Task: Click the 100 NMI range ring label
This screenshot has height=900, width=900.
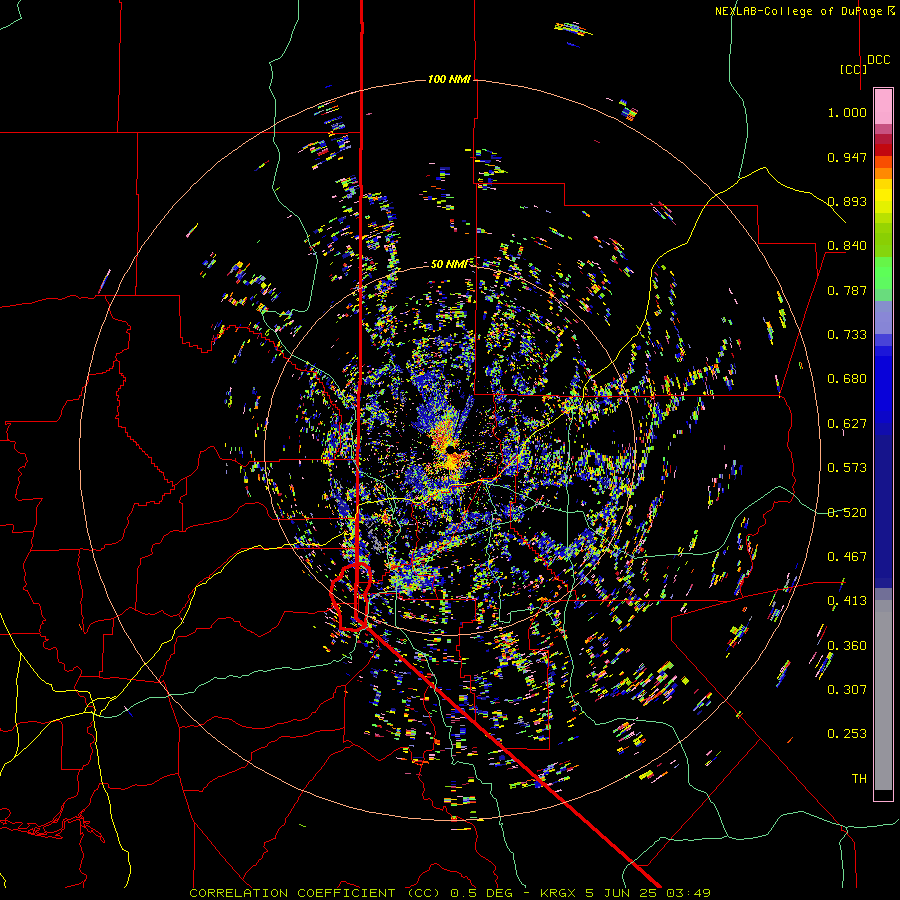Action: coord(449,79)
